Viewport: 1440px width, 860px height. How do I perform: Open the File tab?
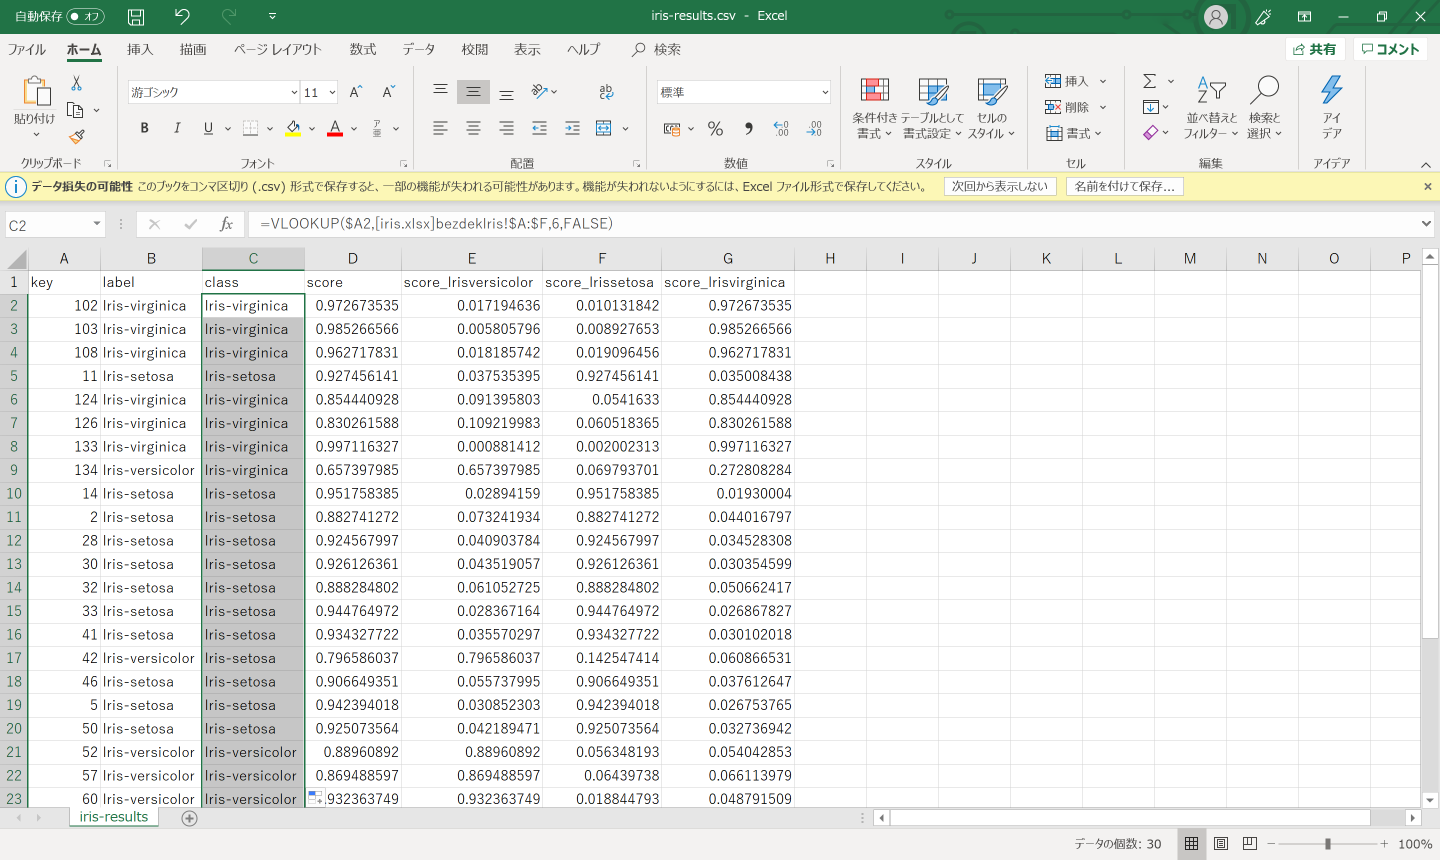(27, 49)
